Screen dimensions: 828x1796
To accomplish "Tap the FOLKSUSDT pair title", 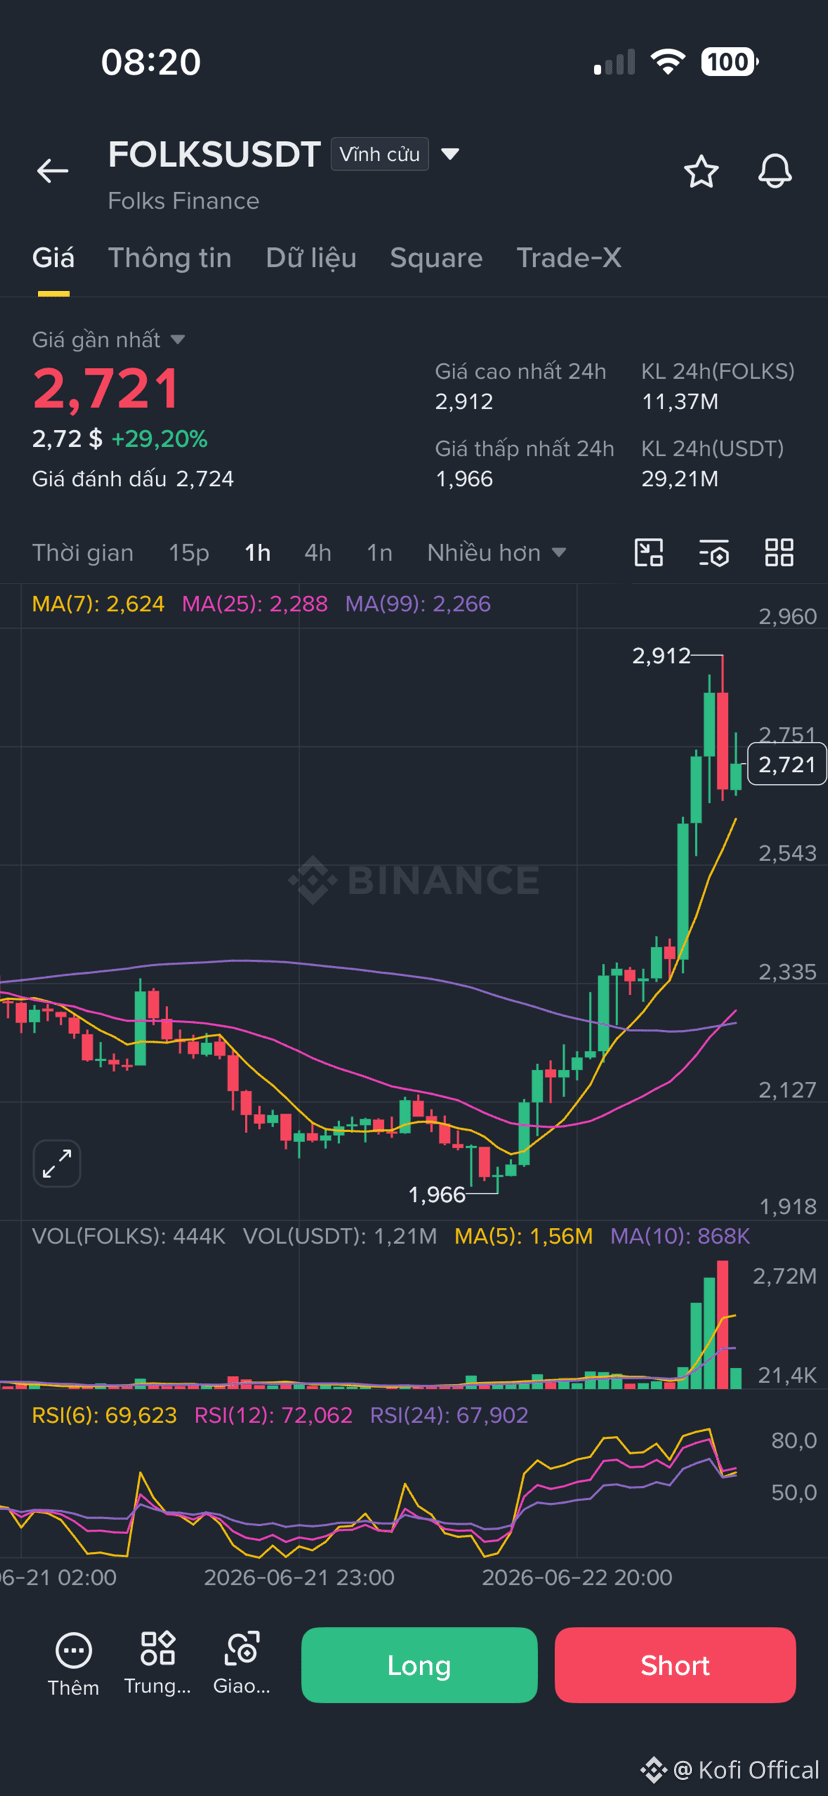I will point(214,155).
